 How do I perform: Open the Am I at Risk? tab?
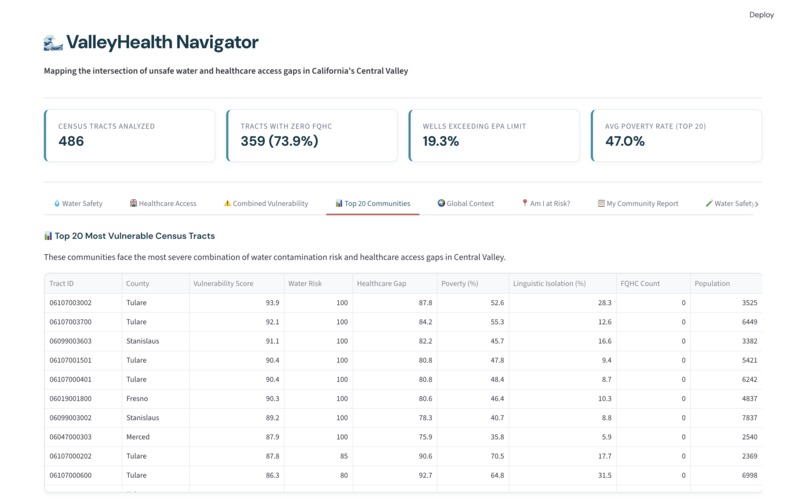click(546, 204)
